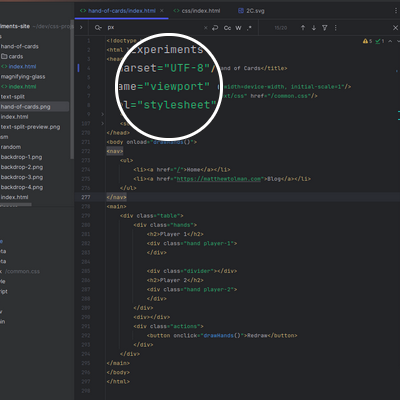The height and width of the screenshot is (400, 400).
Task: Open search bar more options menu
Action: [336, 28]
